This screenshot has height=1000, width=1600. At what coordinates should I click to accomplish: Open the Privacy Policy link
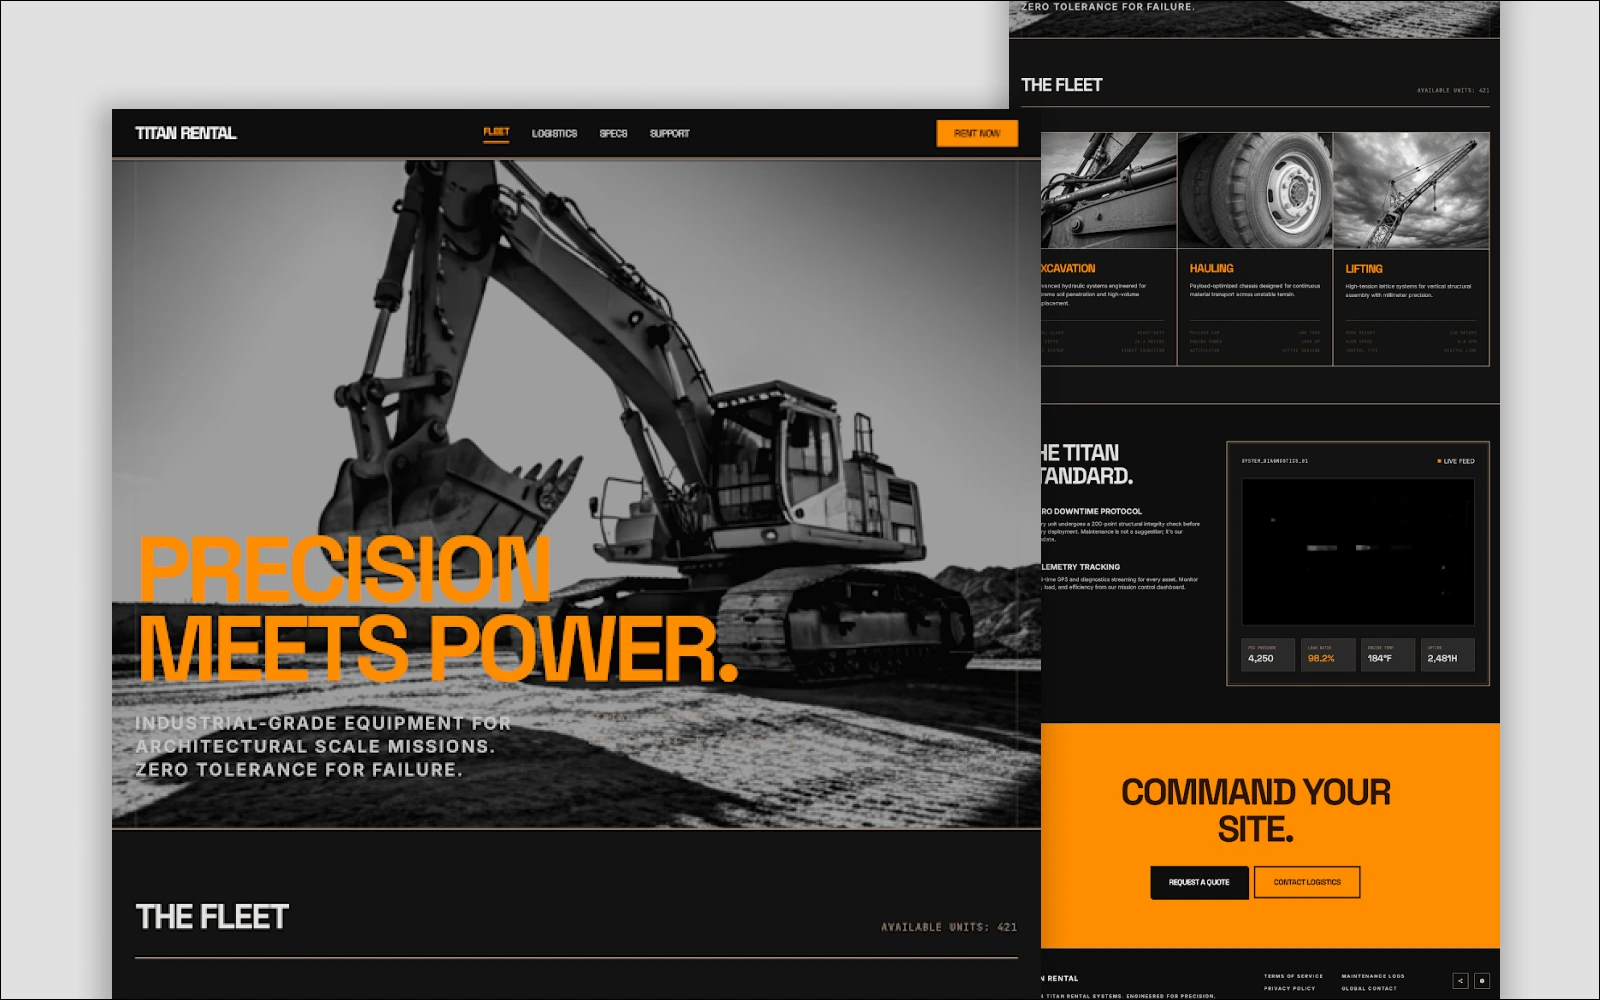pos(1290,988)
